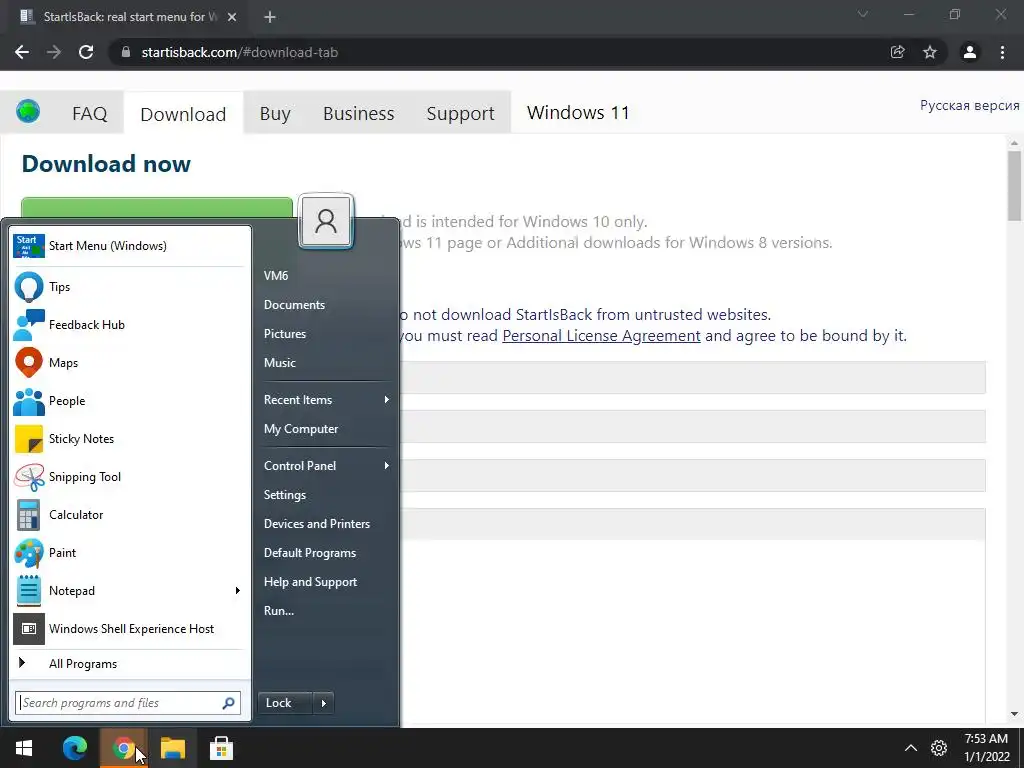Switch to Русская версия link

coord(969,106)
